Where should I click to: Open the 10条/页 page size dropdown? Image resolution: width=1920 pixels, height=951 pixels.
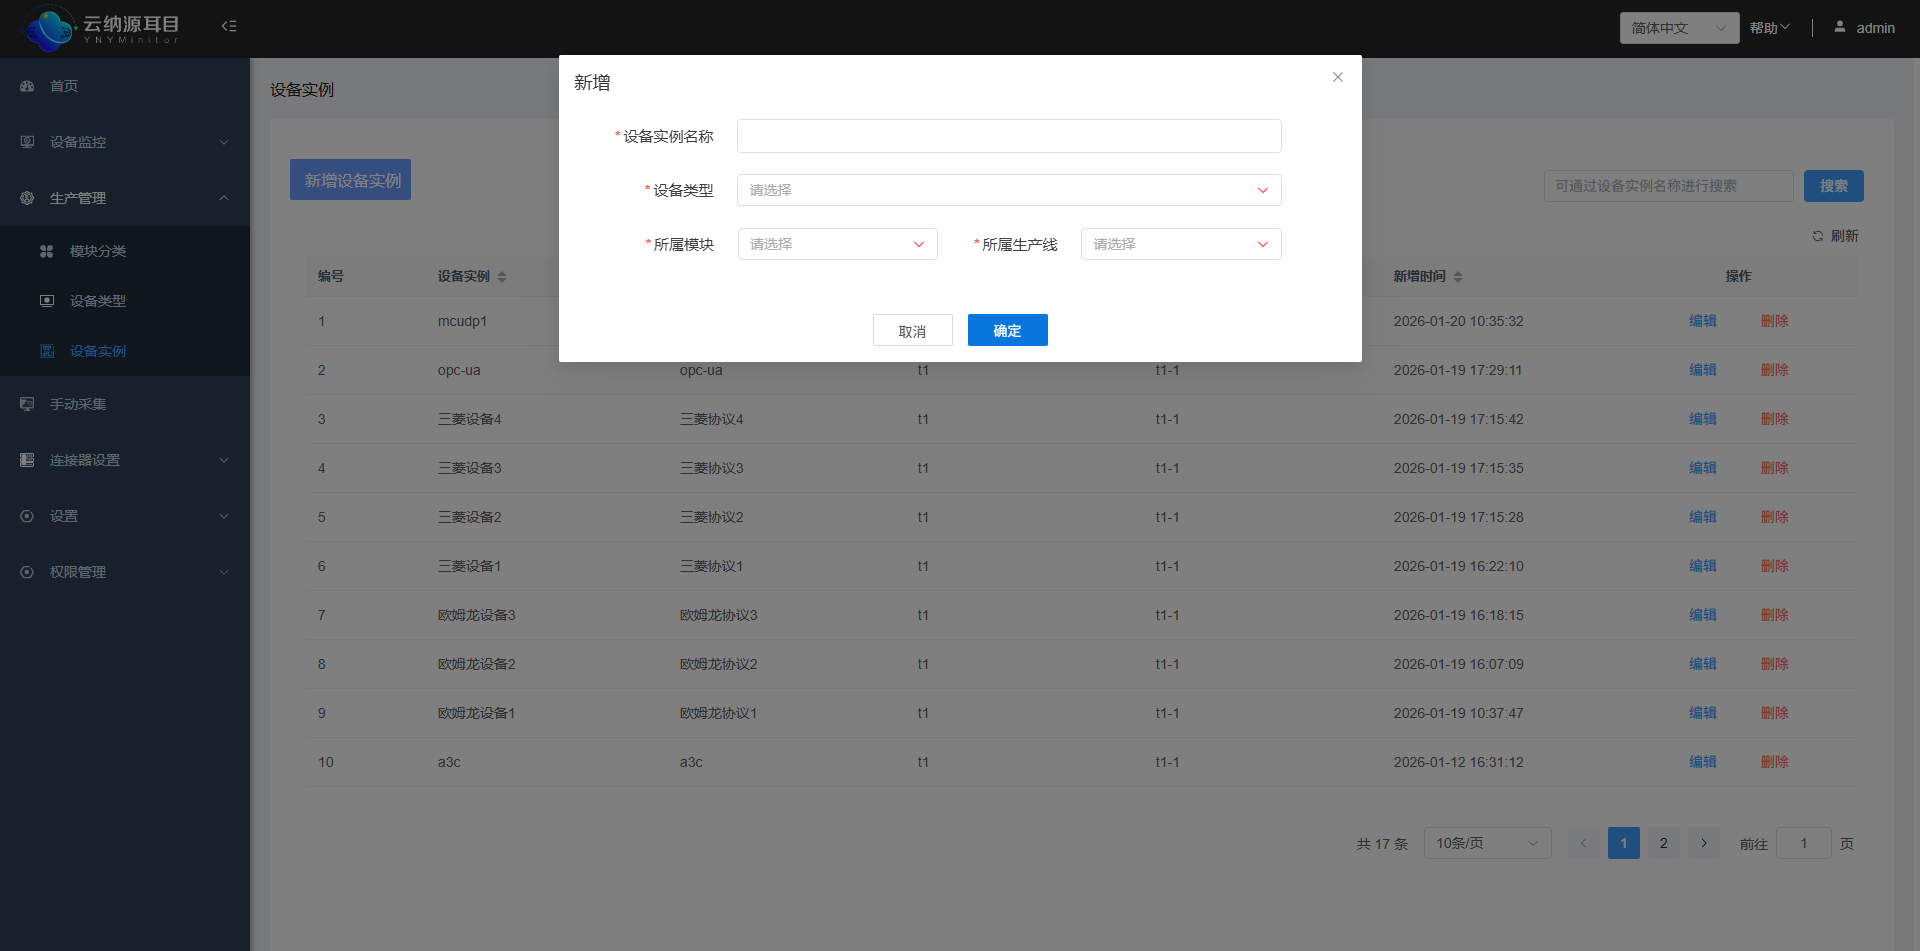point(1487,843)
